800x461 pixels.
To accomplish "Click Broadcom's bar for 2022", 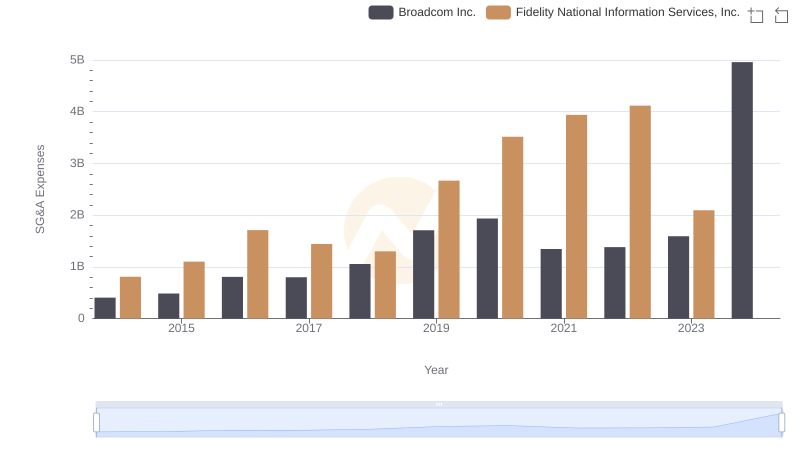I will click(615, 283).
